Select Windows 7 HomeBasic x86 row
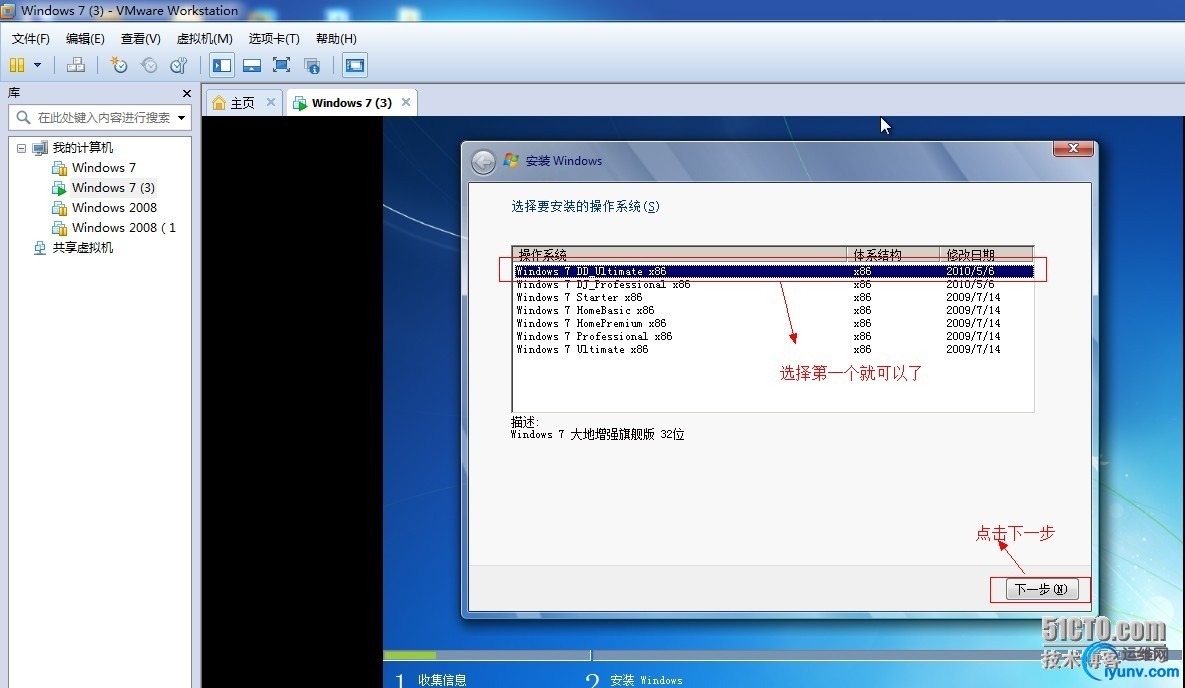1185x688 pixels. pyautogui.click(x=773, y=310)
